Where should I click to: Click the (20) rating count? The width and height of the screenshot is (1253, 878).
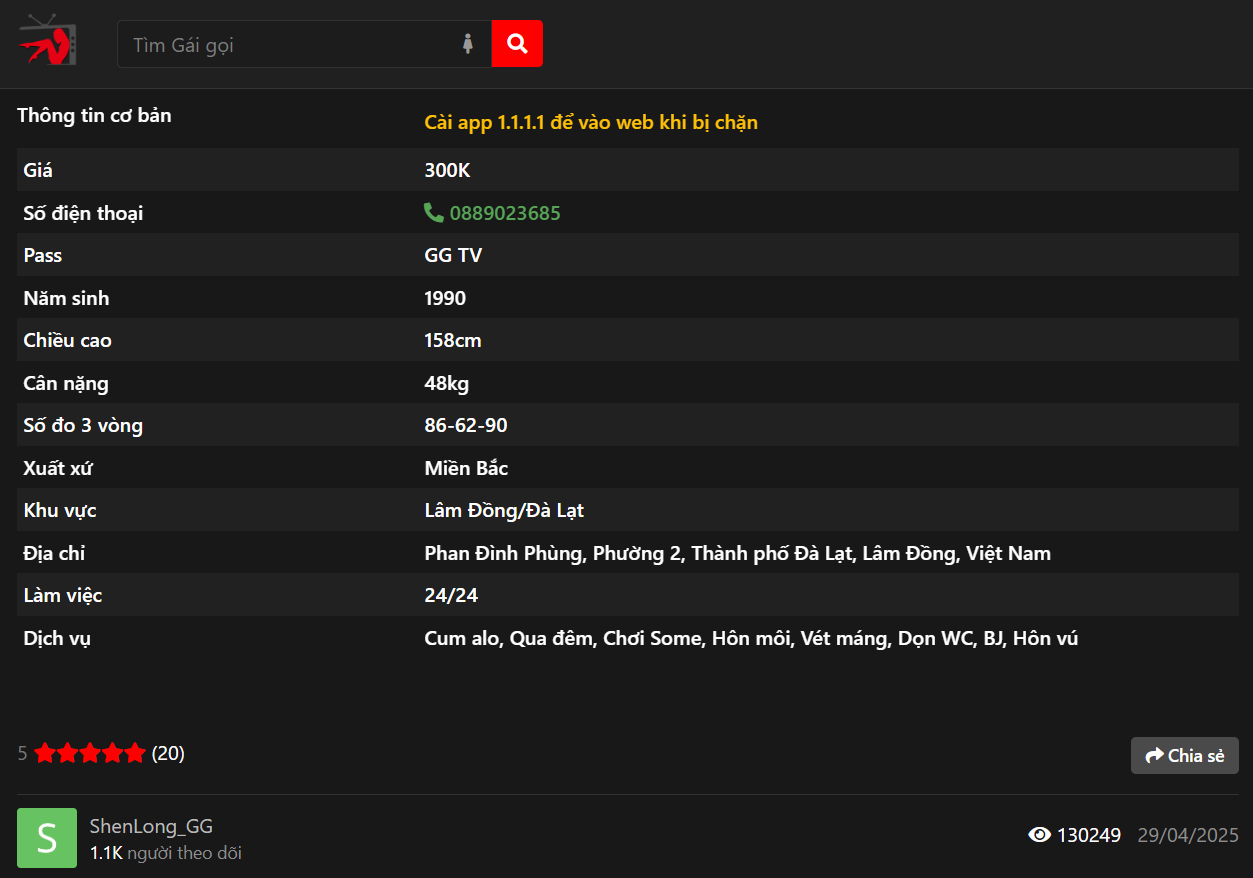pos(168,753)
